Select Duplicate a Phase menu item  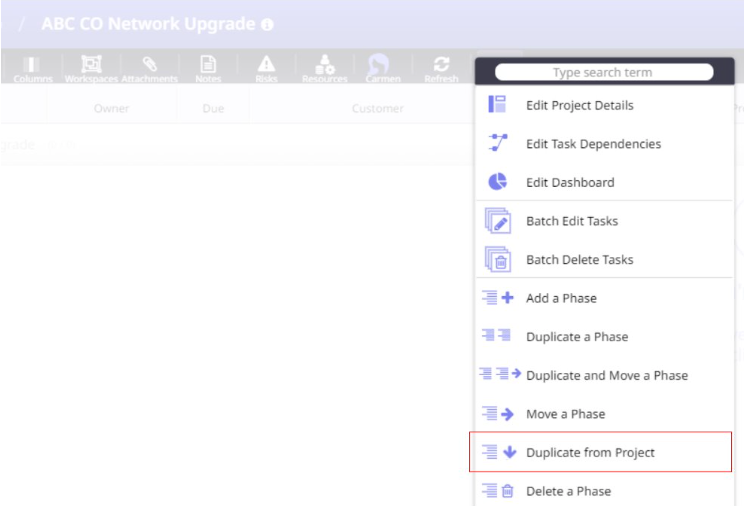pos(577,337)
